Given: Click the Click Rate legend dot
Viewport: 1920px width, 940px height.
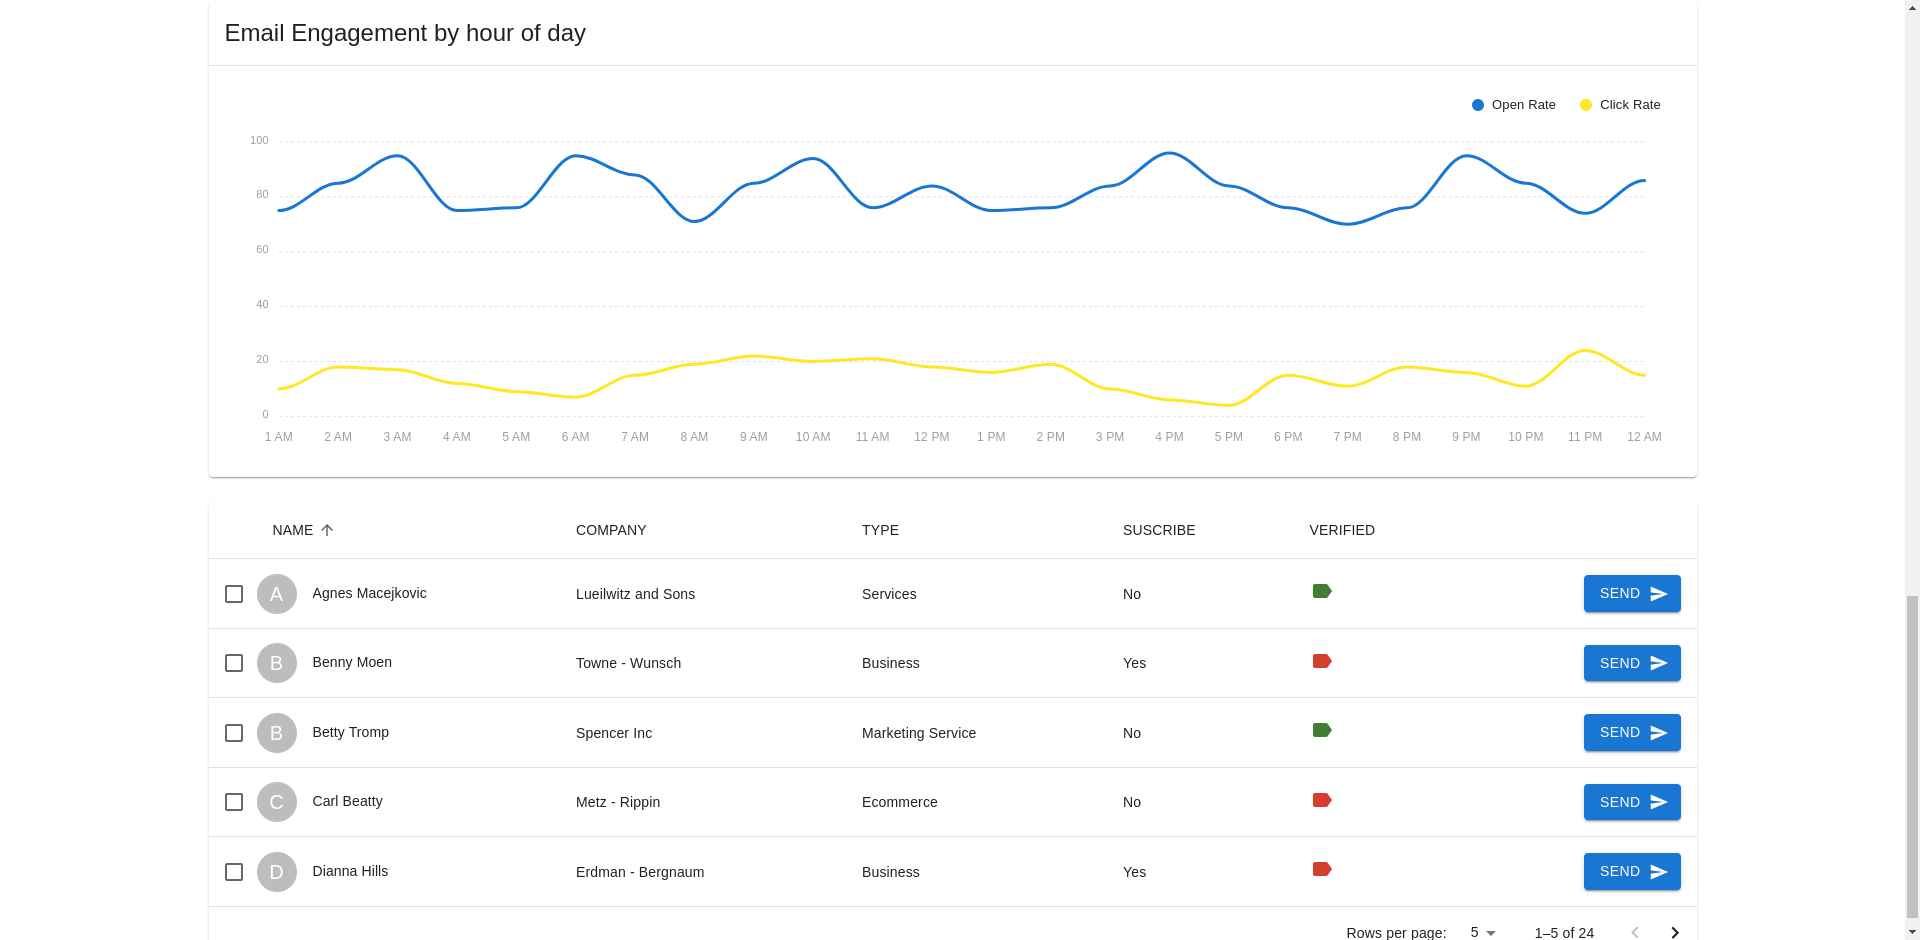Looking at the screenshot, I should point(1584,104).
